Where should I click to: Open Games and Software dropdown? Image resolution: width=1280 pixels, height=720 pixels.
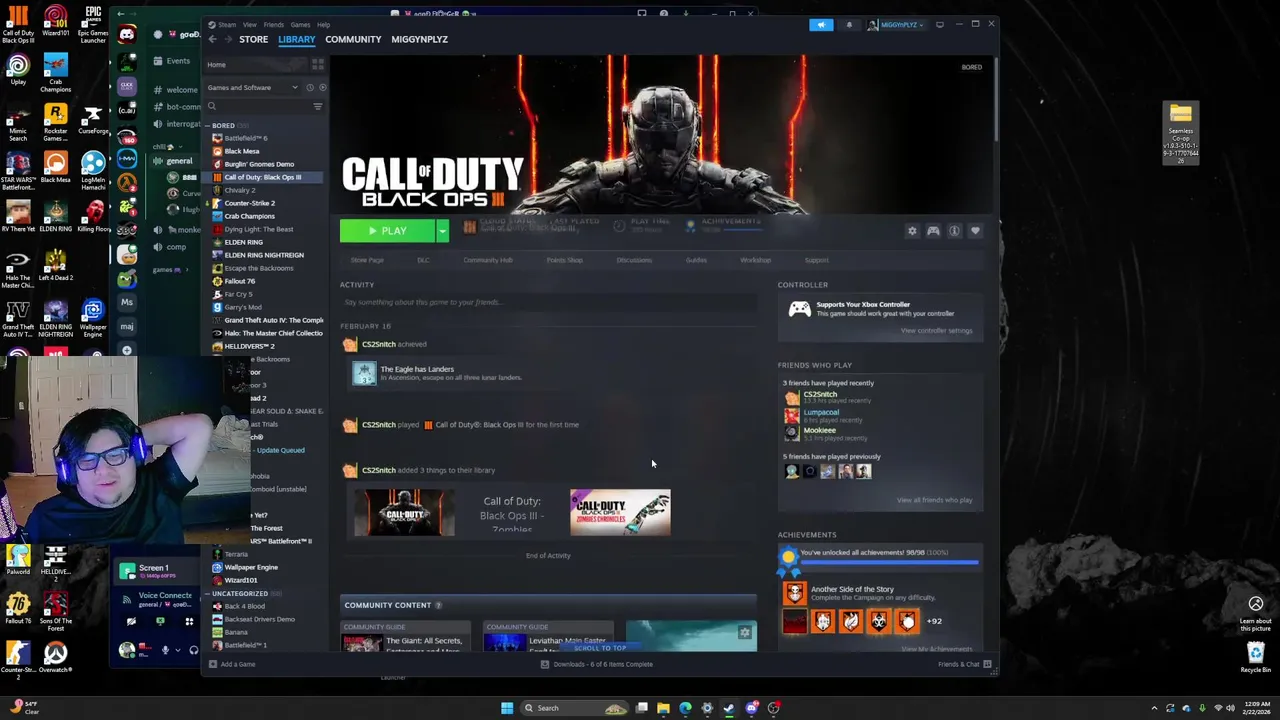tap(253, 87)
